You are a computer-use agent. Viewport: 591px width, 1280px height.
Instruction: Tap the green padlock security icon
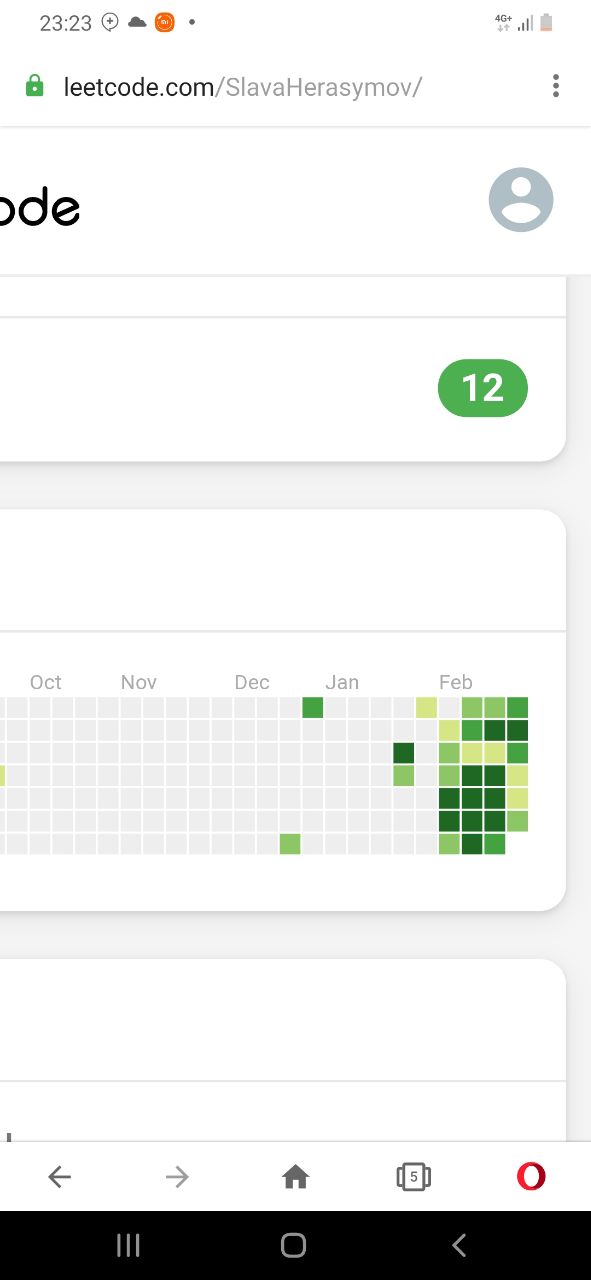click(35, 86)
